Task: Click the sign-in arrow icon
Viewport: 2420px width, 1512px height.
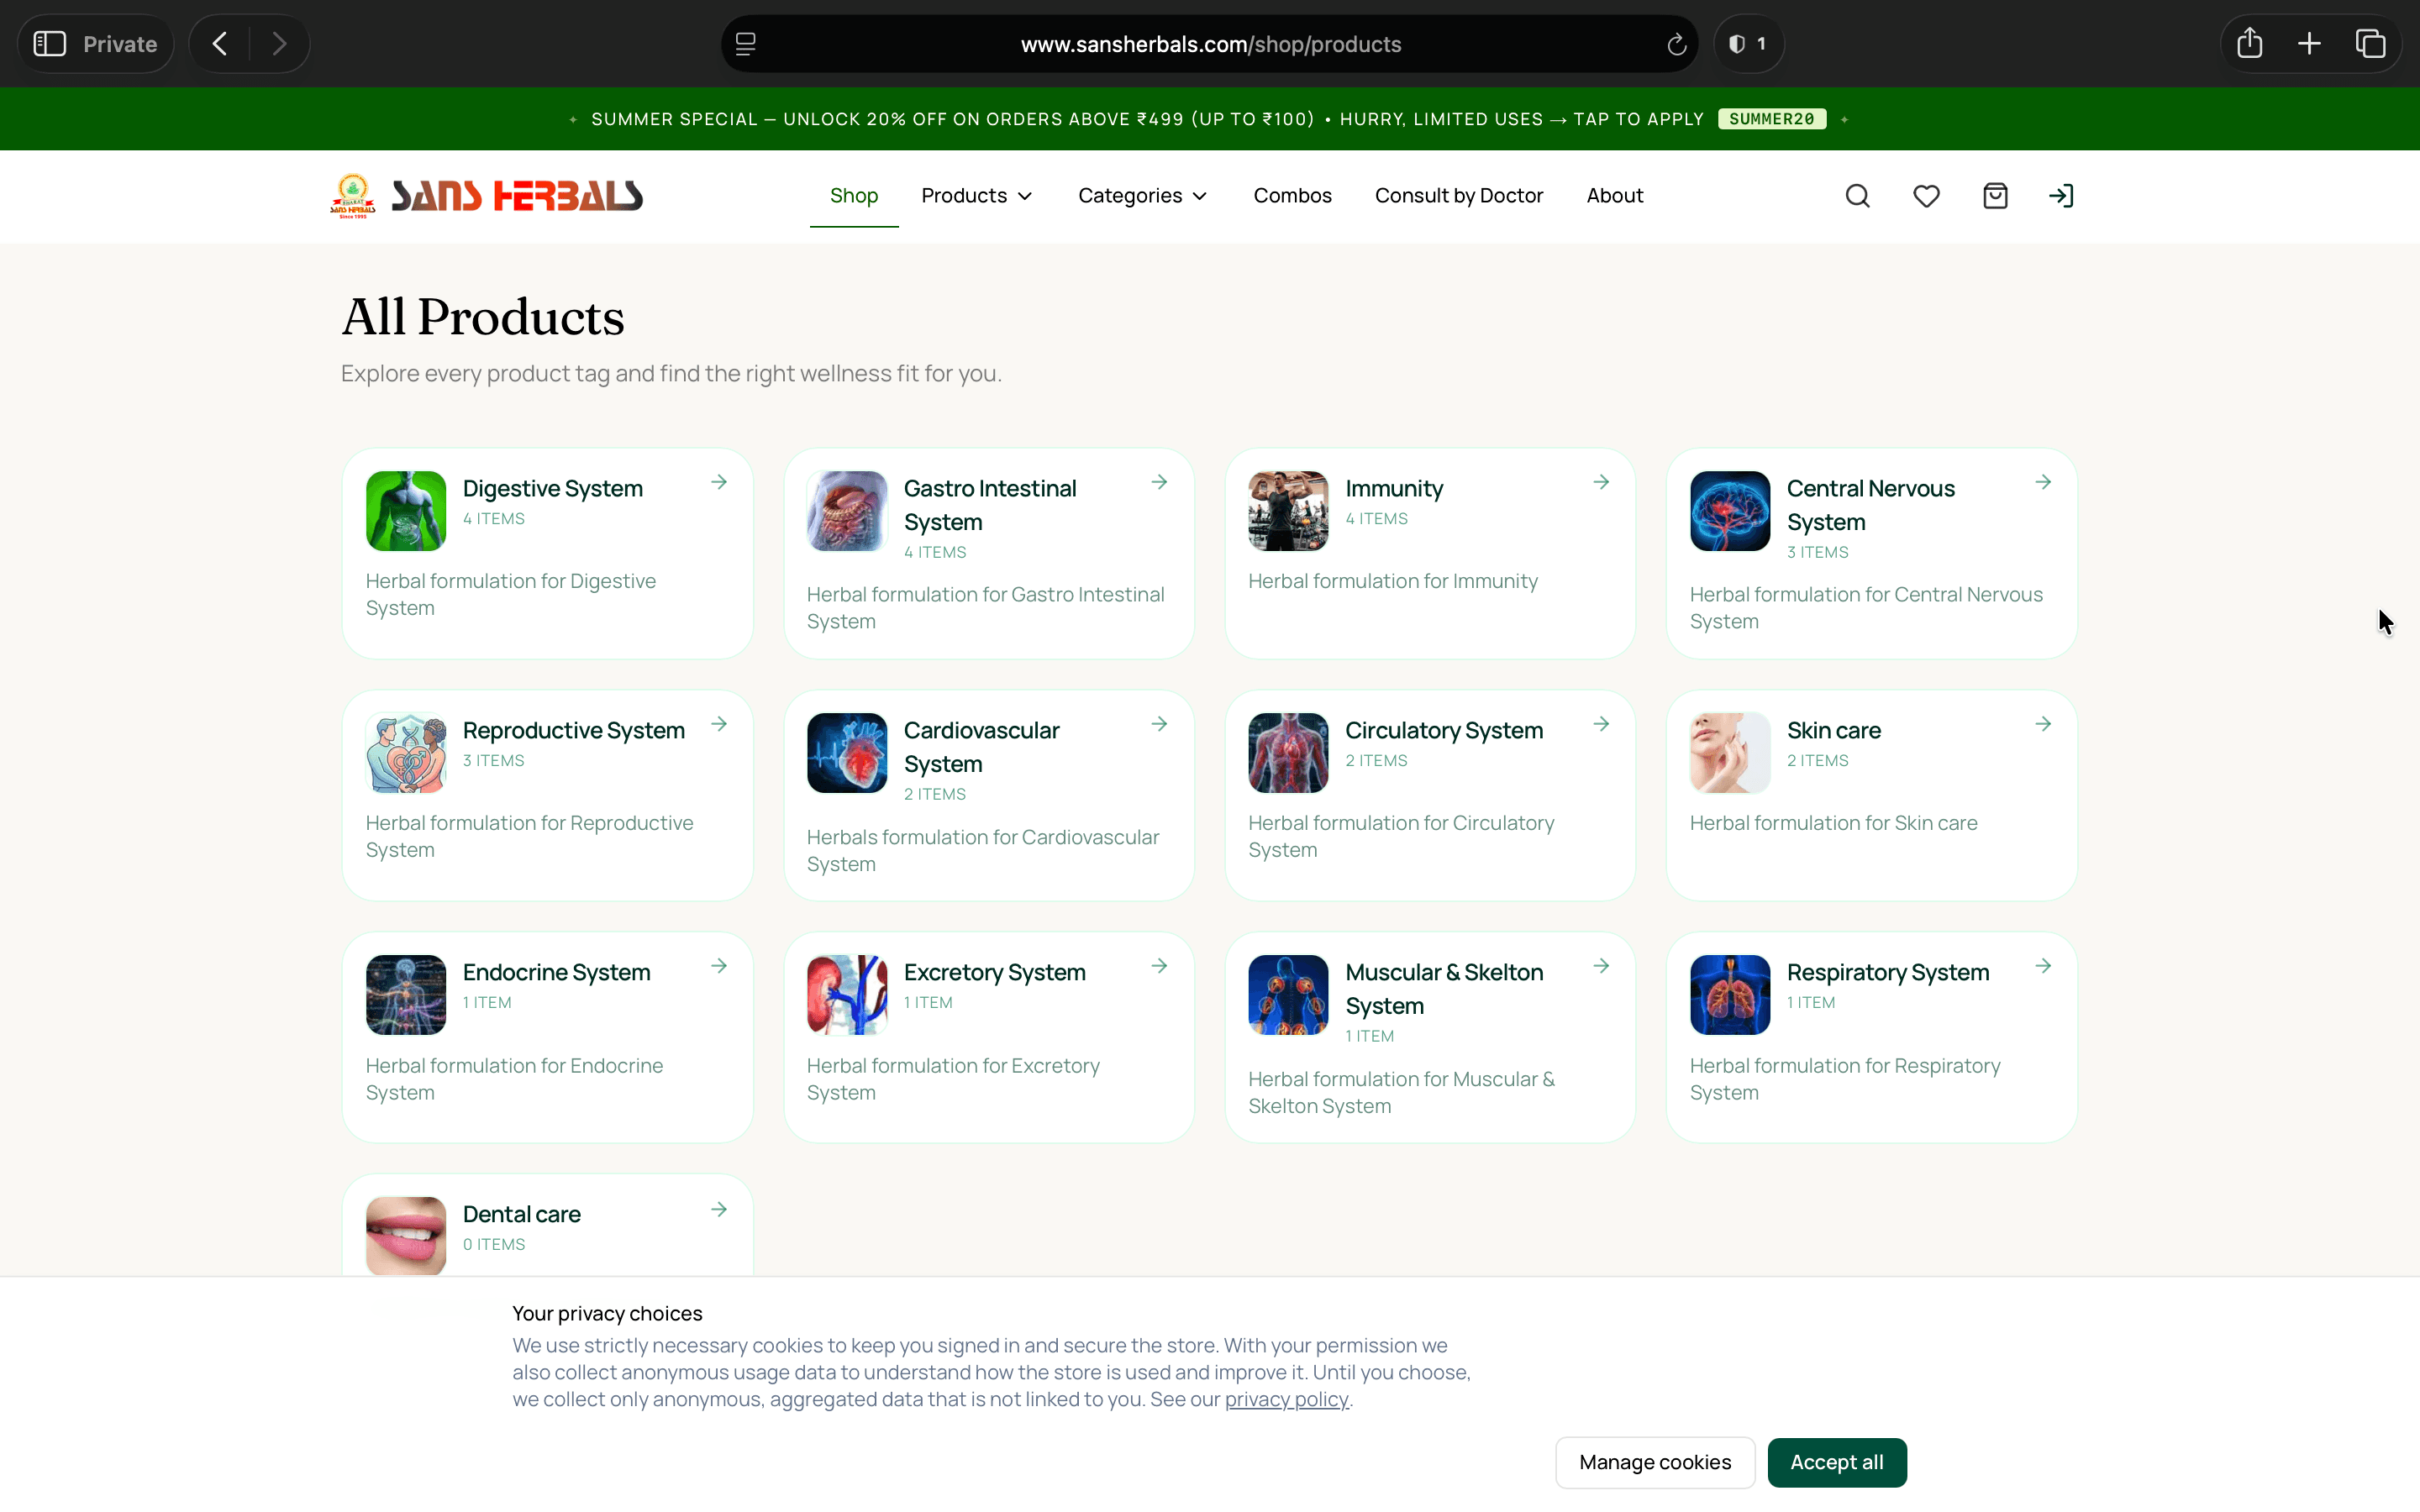Action: click(2061, 196)
